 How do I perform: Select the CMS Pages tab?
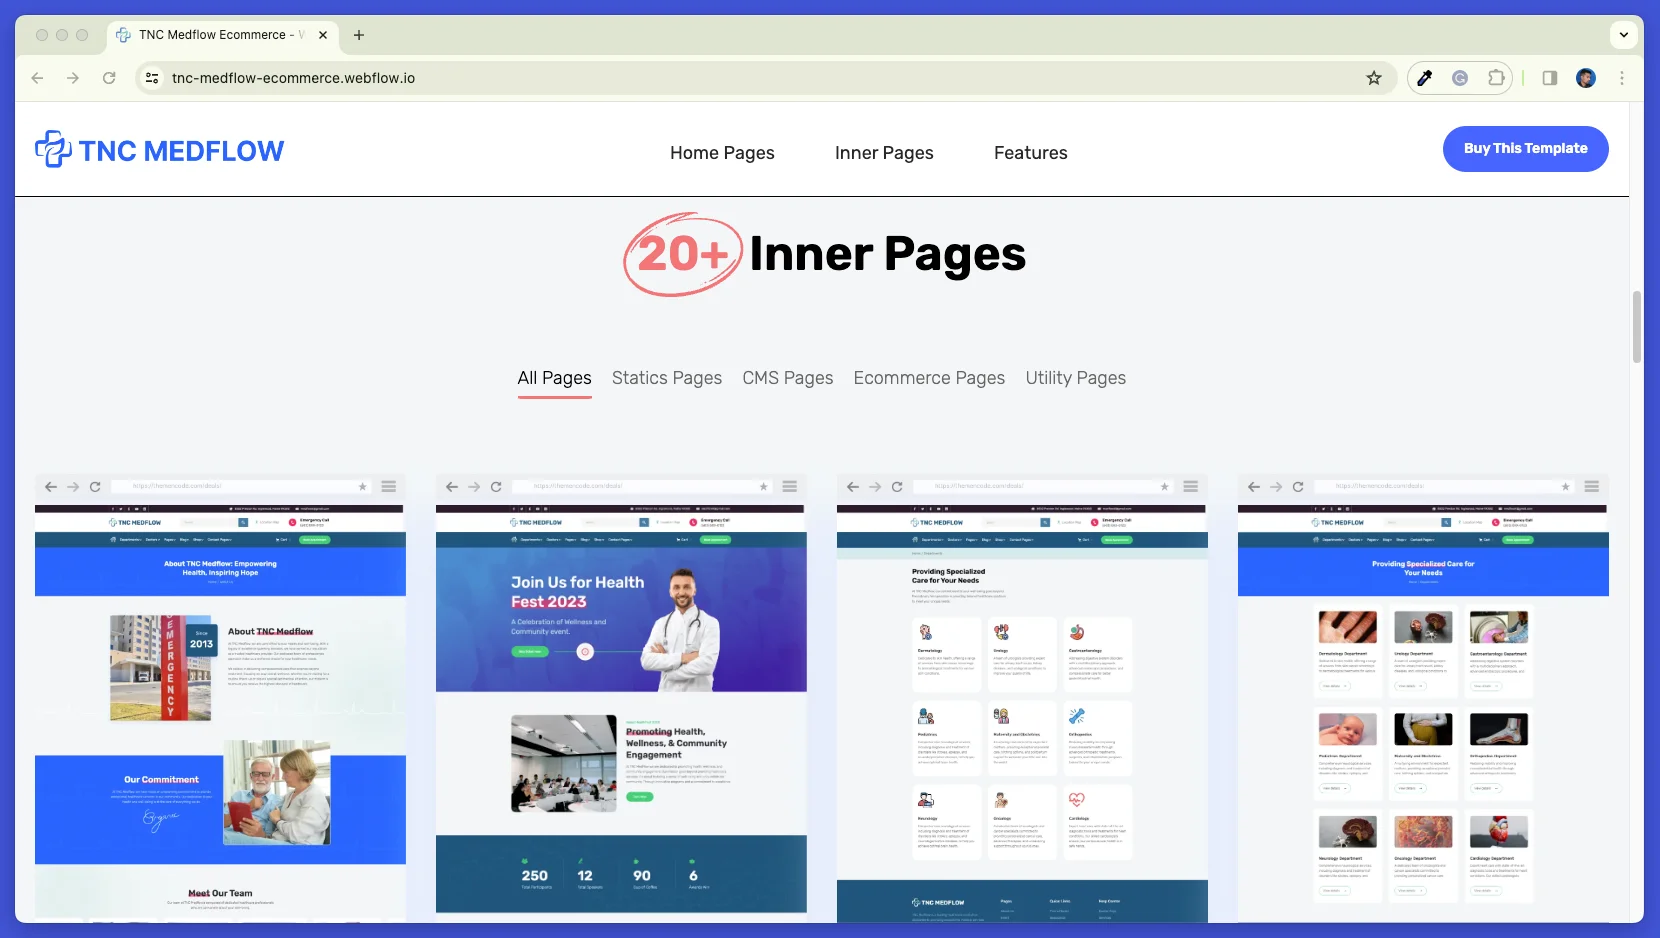788,378
